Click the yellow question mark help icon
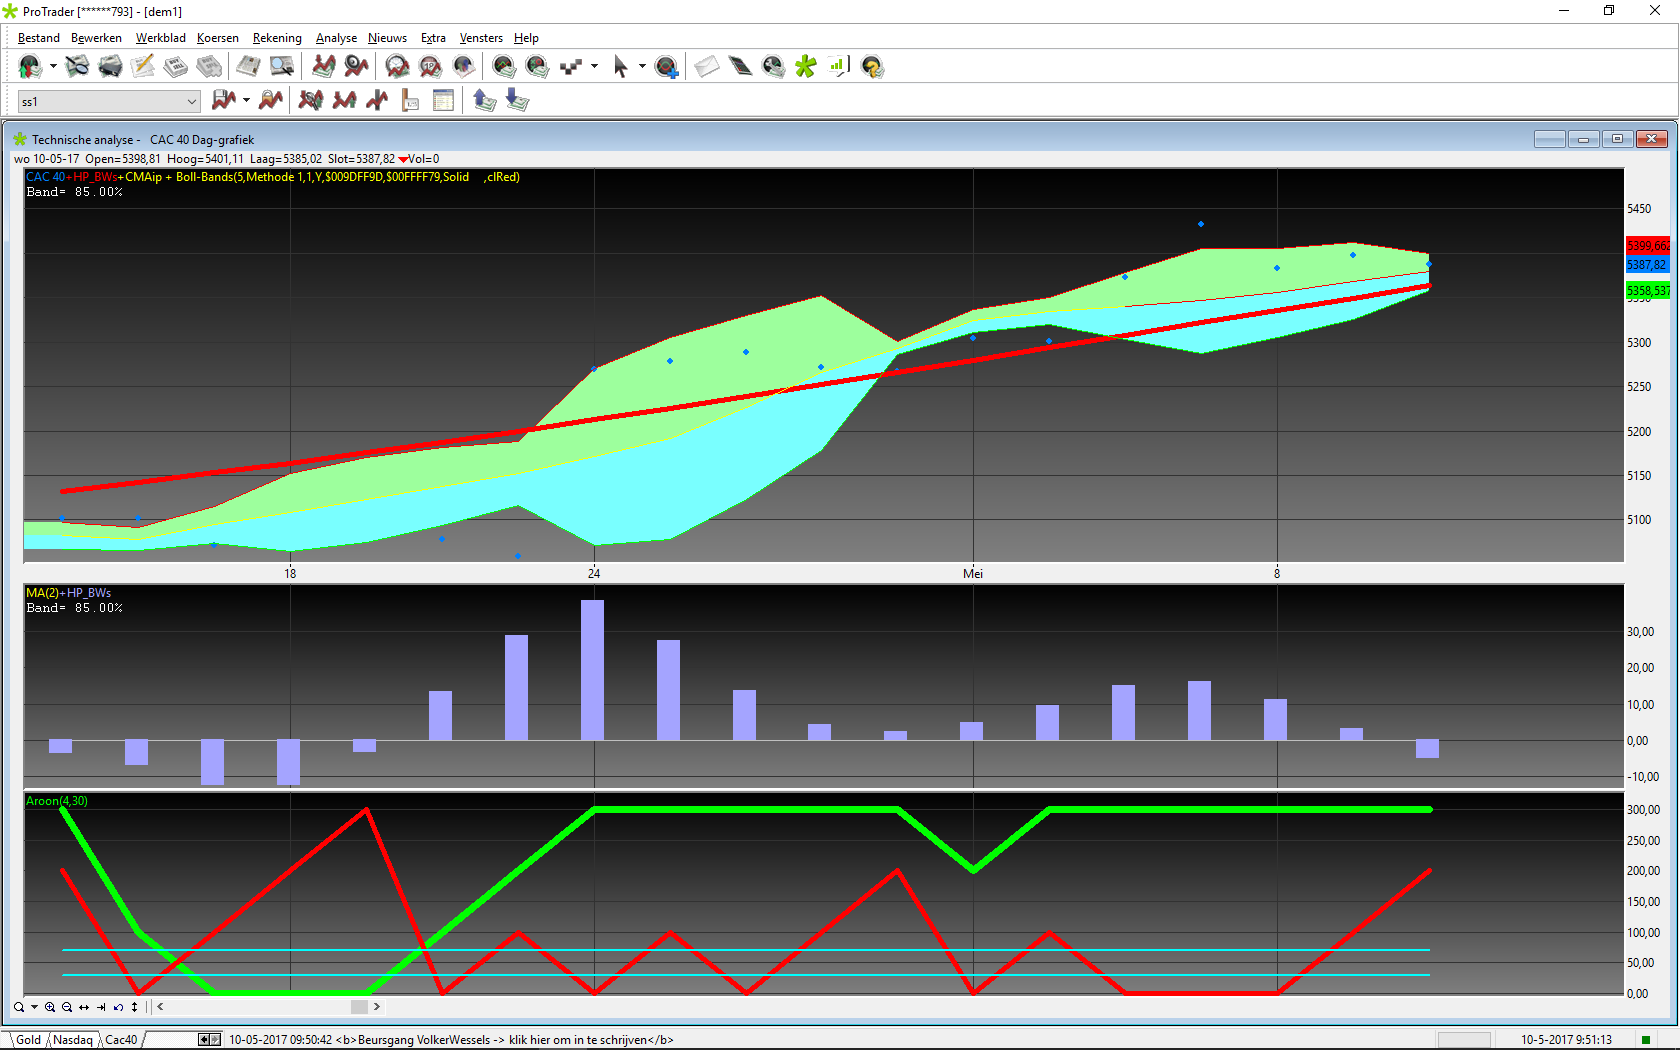The width and height of the screenshot is (1680, 1050). click(872, 67)
